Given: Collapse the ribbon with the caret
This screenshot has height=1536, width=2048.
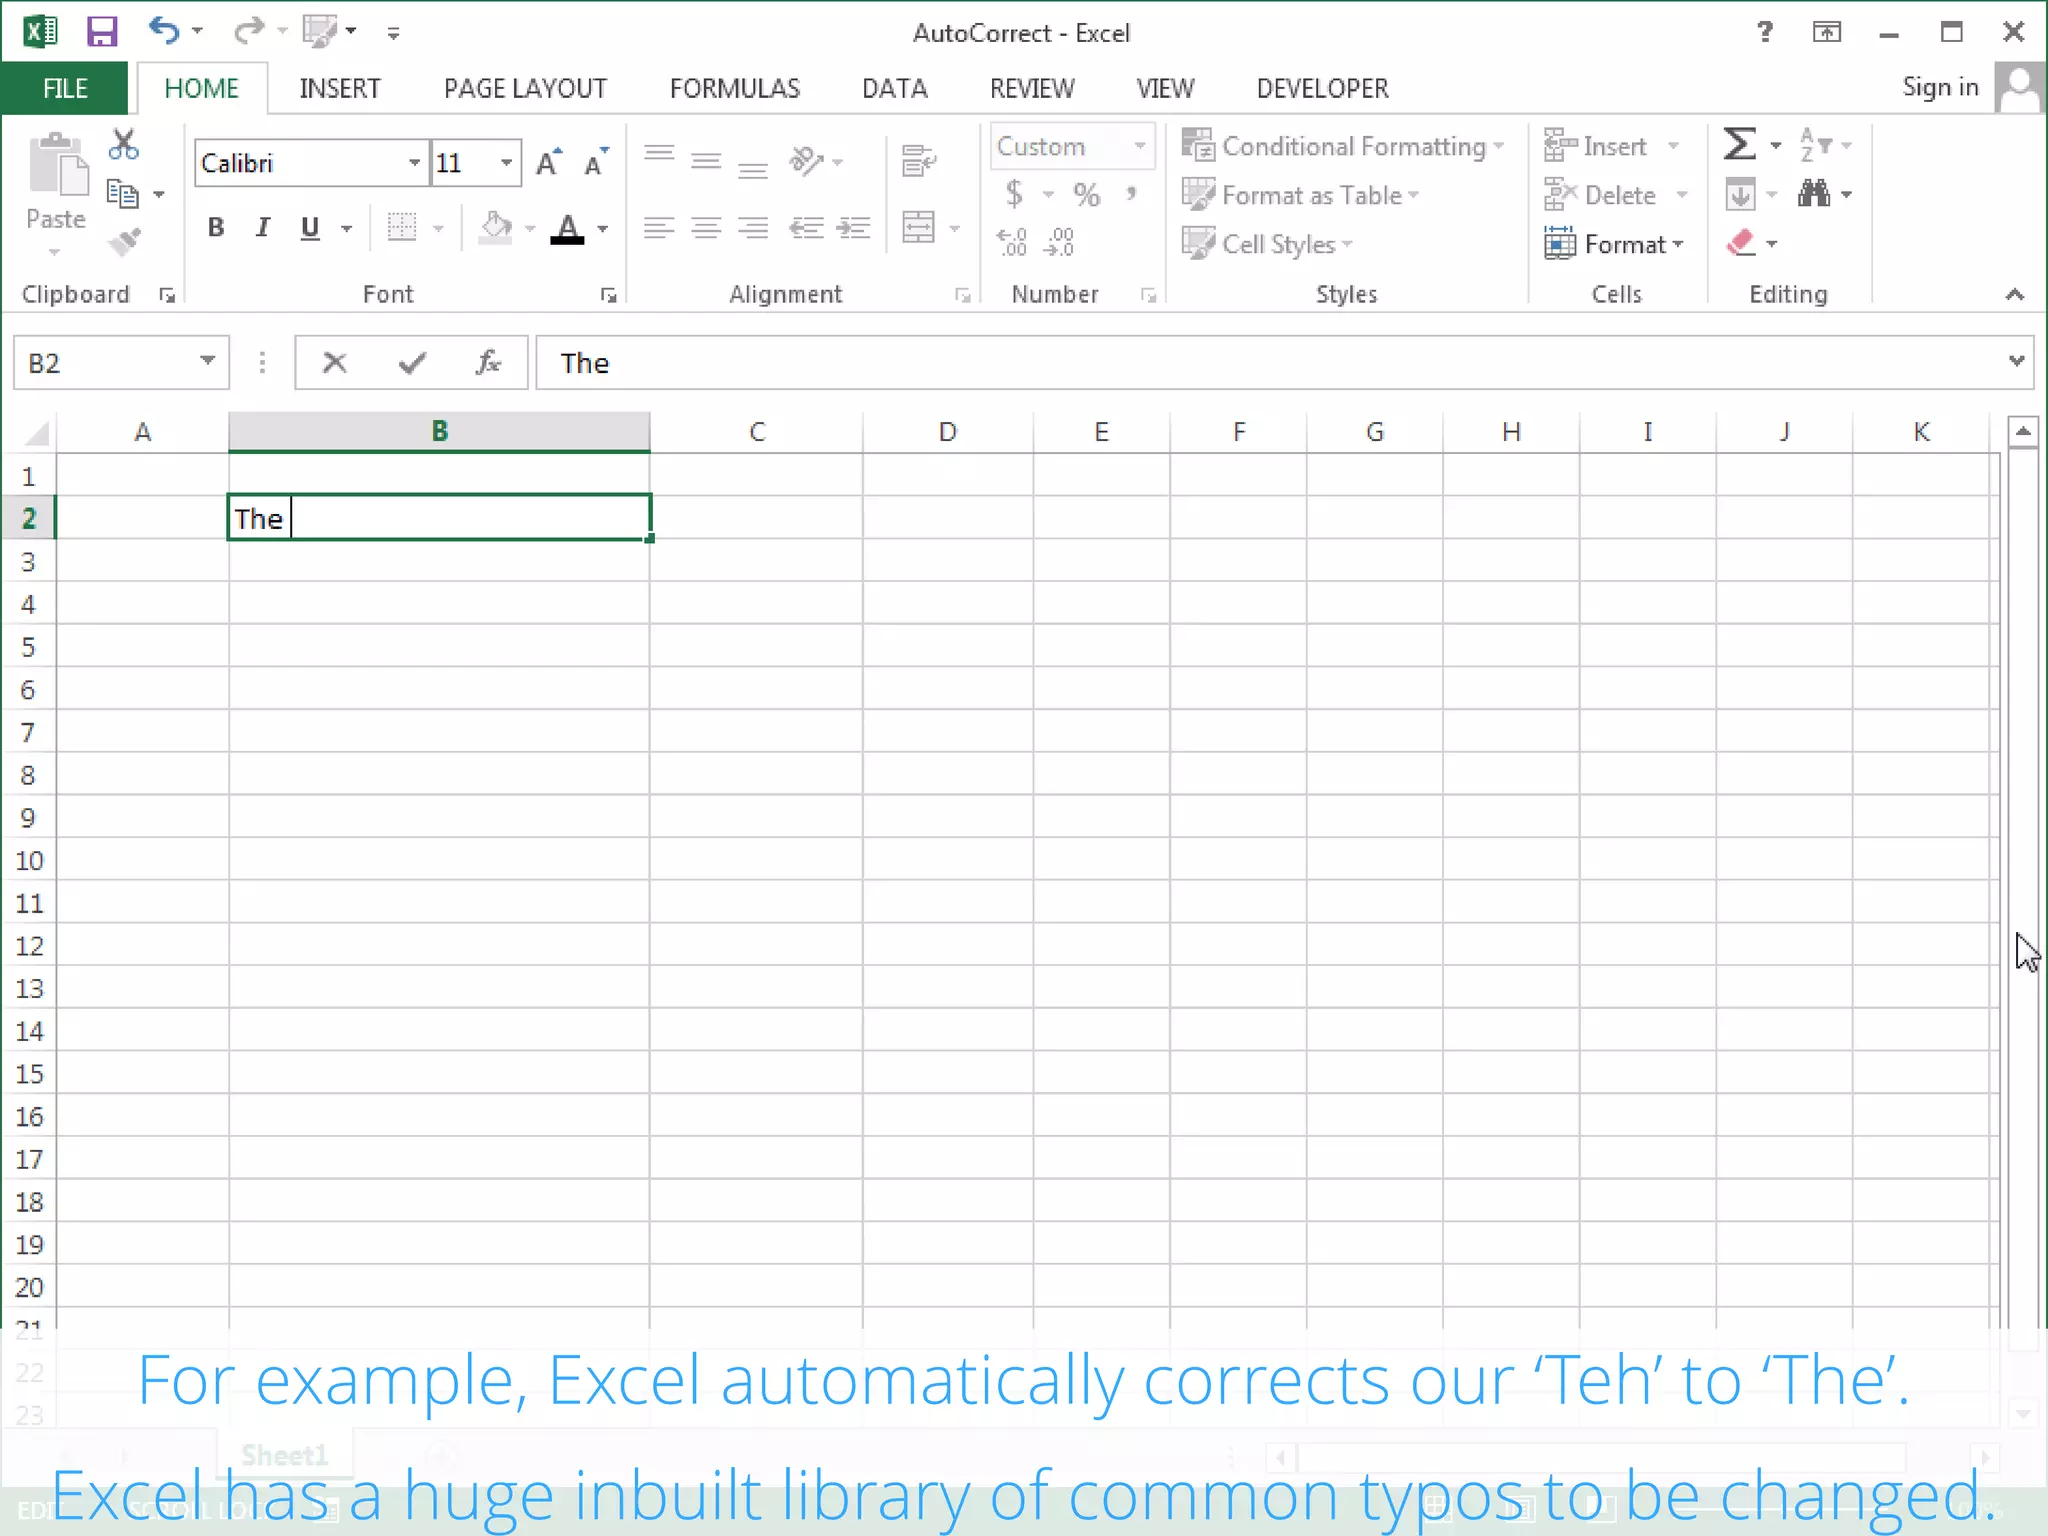Looking at the screenshot, I should coord(2014,294).
